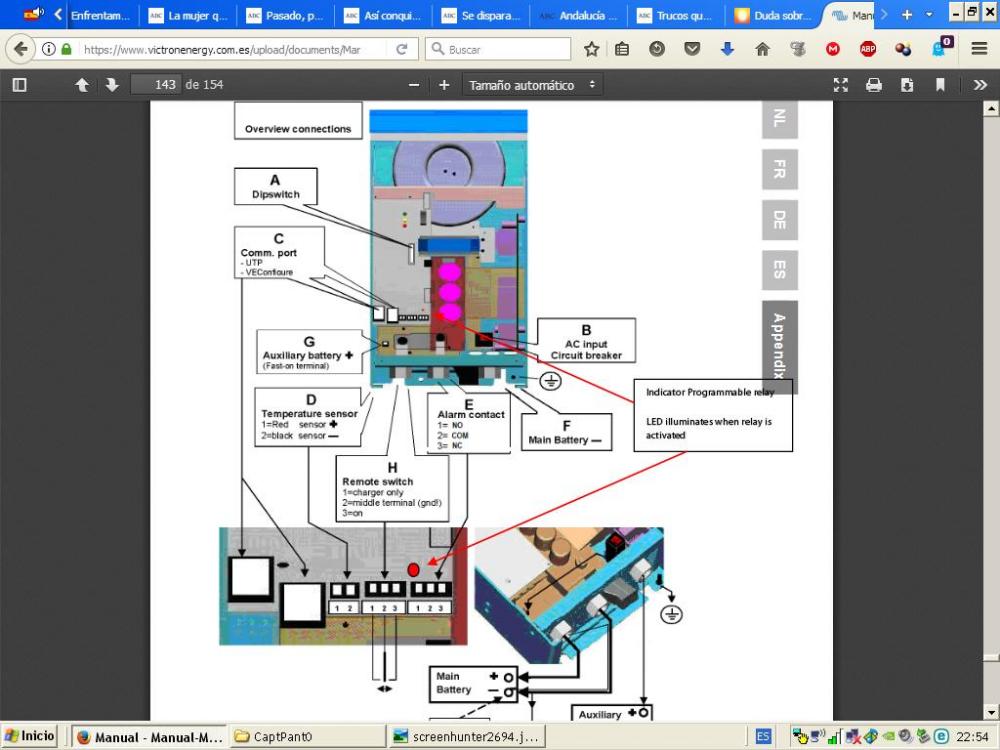The image size is (1000, 750).
Task: Open the downloads arrow in toolbar
Action: (x=727, y=49)
